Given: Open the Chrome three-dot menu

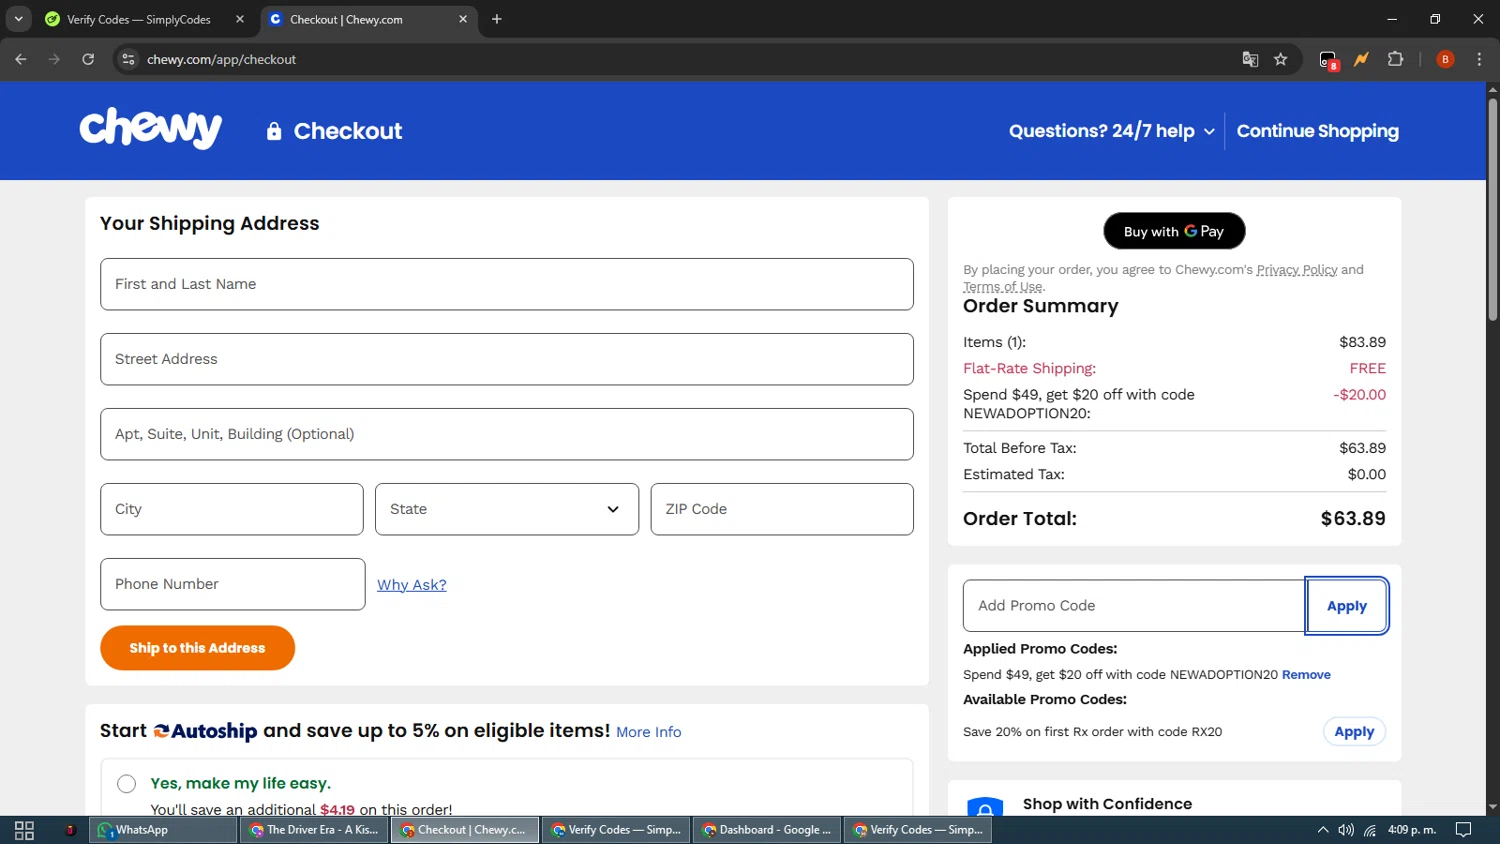Looking at the screenshot, I should point(1479,59).
